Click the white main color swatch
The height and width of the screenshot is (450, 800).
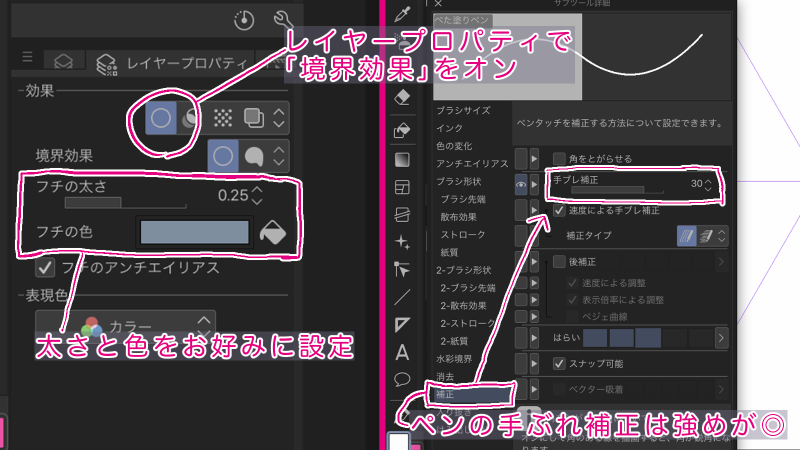point(398,442)
